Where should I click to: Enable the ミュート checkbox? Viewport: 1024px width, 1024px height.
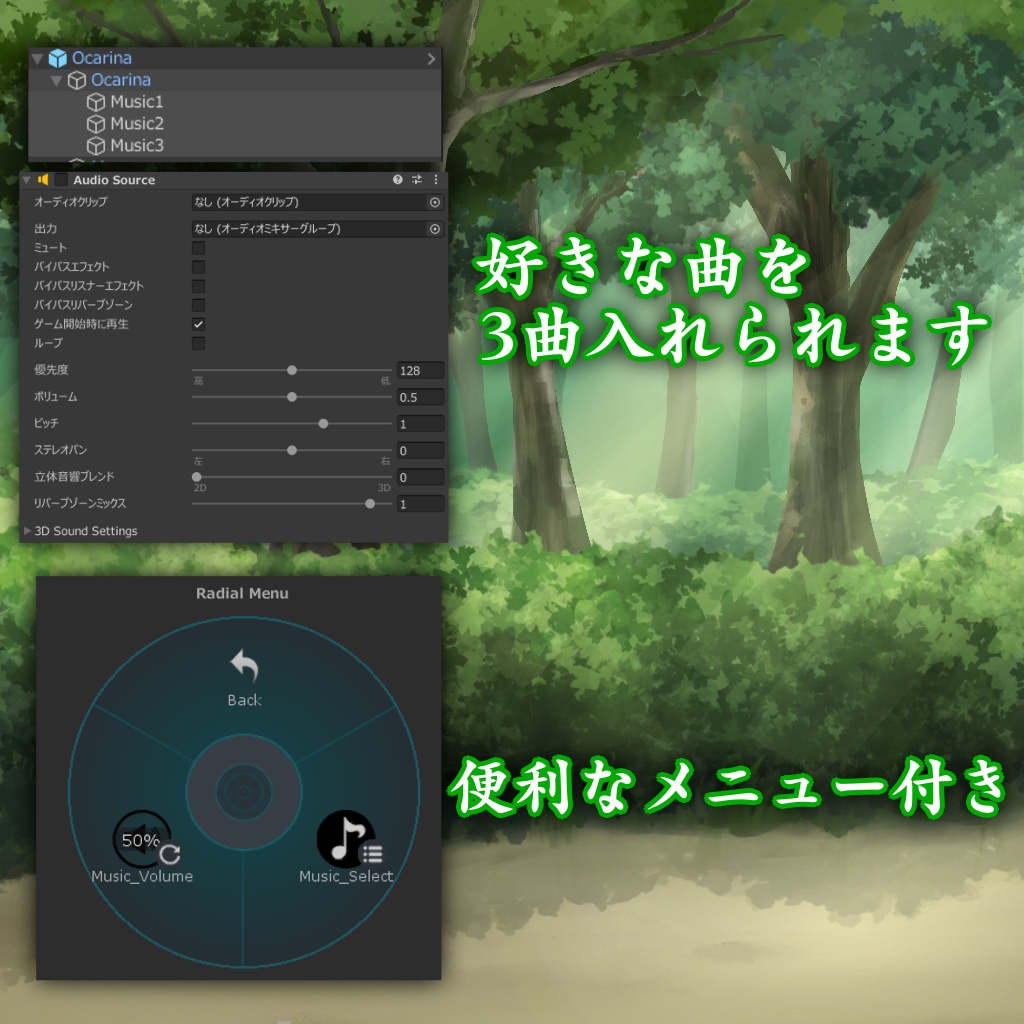[198, 247]
